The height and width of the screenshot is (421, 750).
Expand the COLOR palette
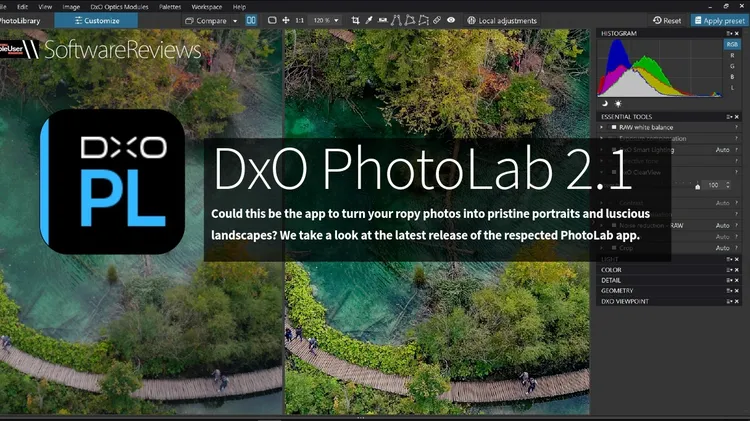(x=611, y=270)
